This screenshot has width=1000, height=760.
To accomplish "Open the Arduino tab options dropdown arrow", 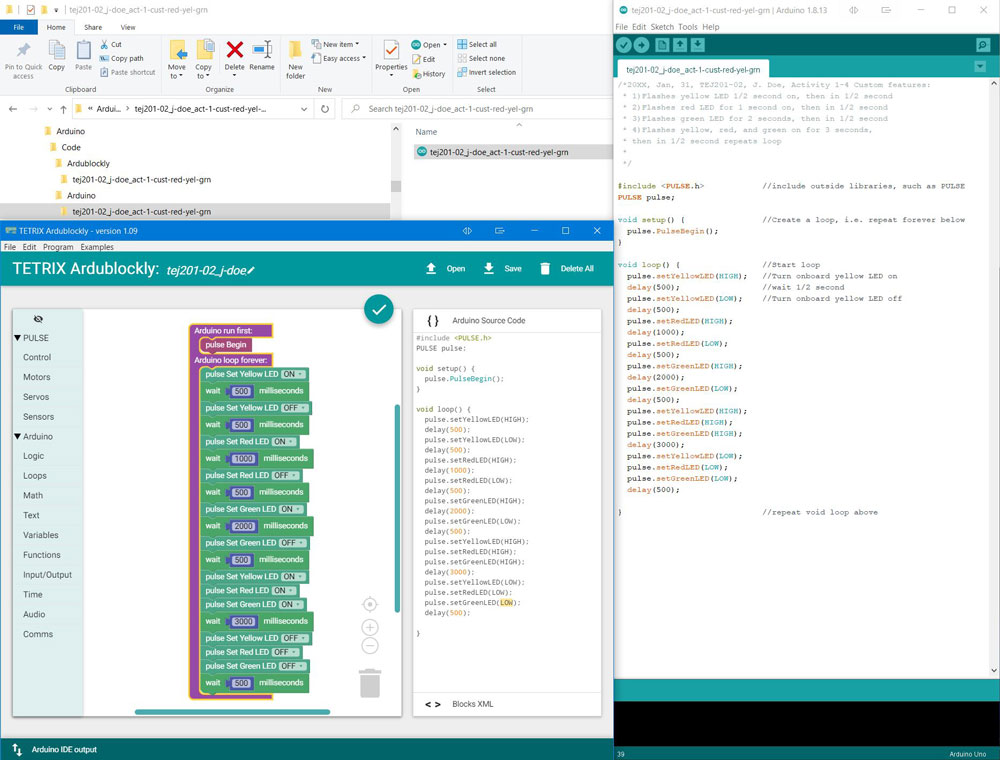I will (x=979, y=67).
